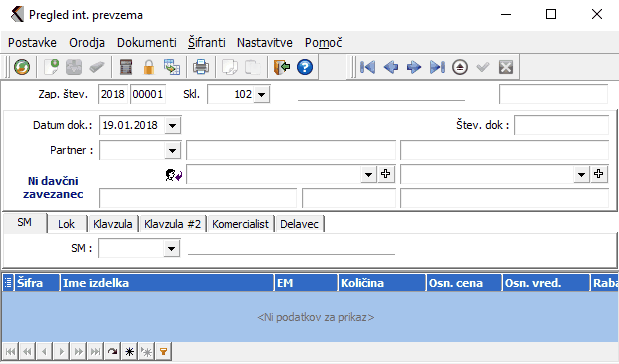This screenshot has width=619, height=364.
Task: Sort by the EM column header
Action: point(306,283)
